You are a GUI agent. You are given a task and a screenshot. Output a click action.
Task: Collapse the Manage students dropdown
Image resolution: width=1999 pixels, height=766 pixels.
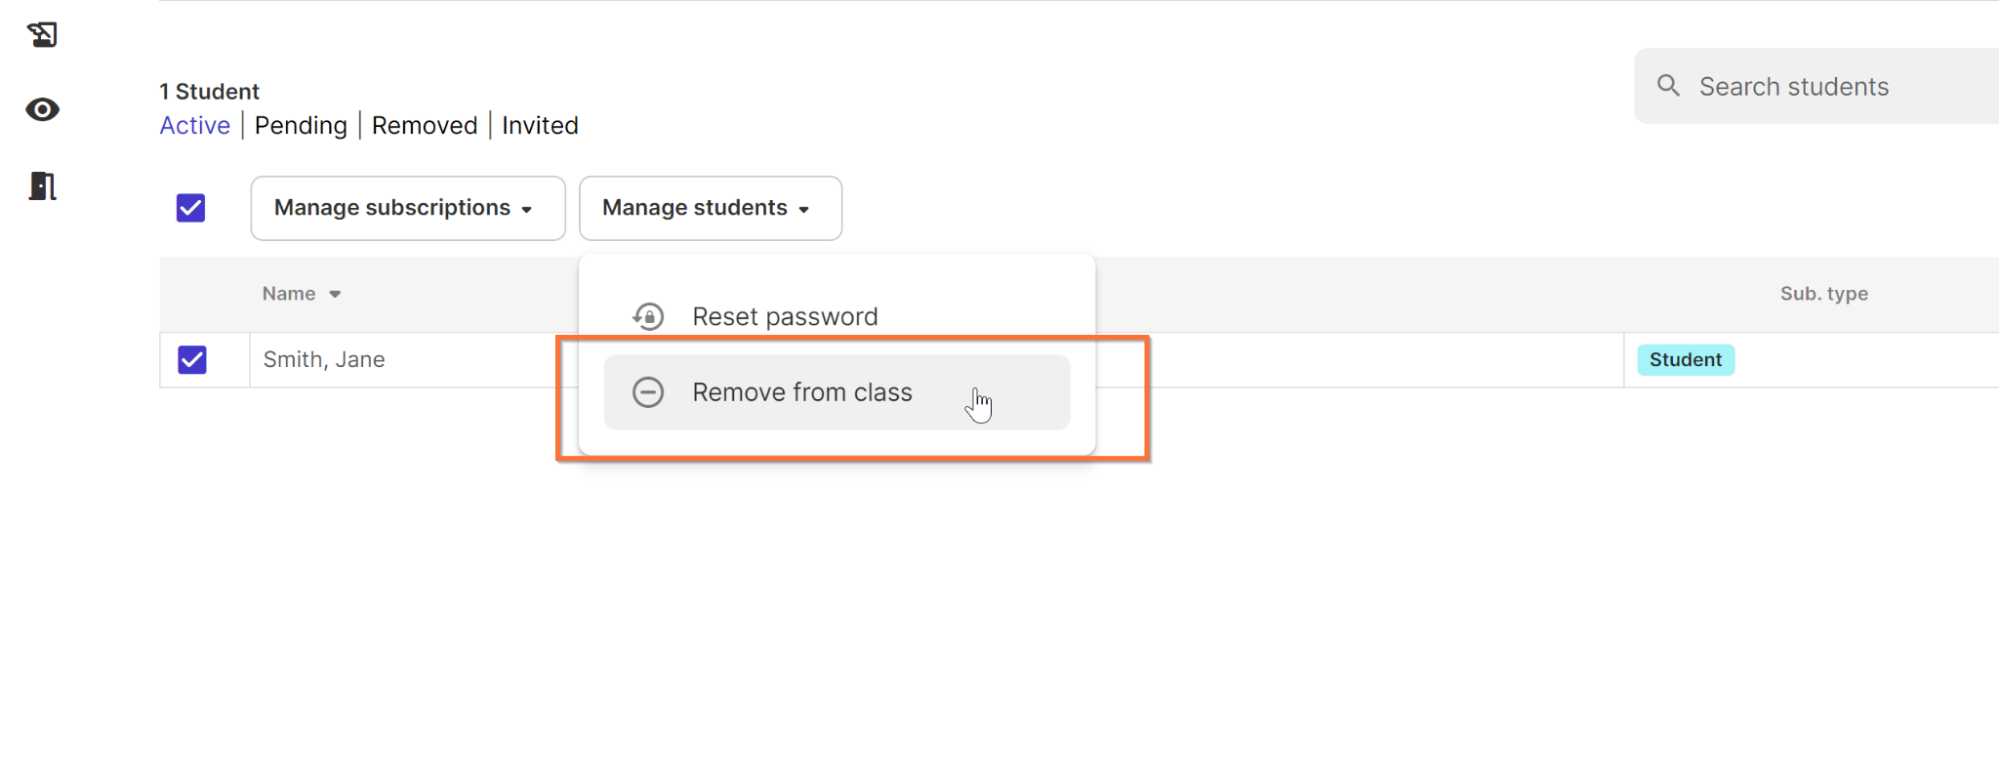point(710,208)
